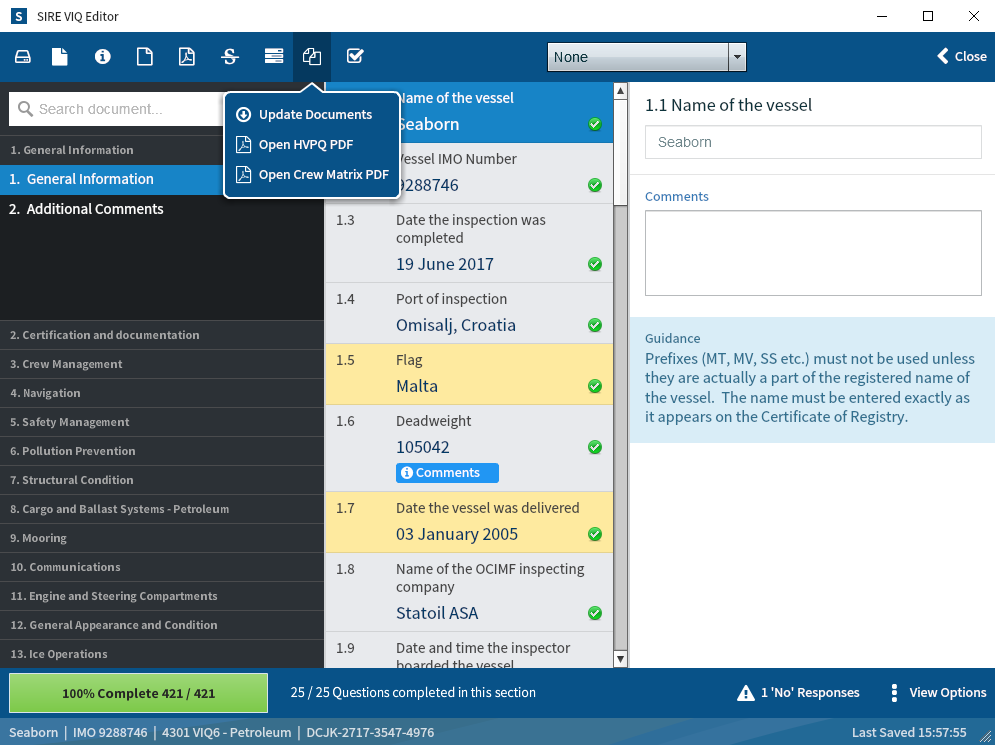Click the green check next to 03 January 2005
This screenshot has height=745, width=995.
point(595,534)
